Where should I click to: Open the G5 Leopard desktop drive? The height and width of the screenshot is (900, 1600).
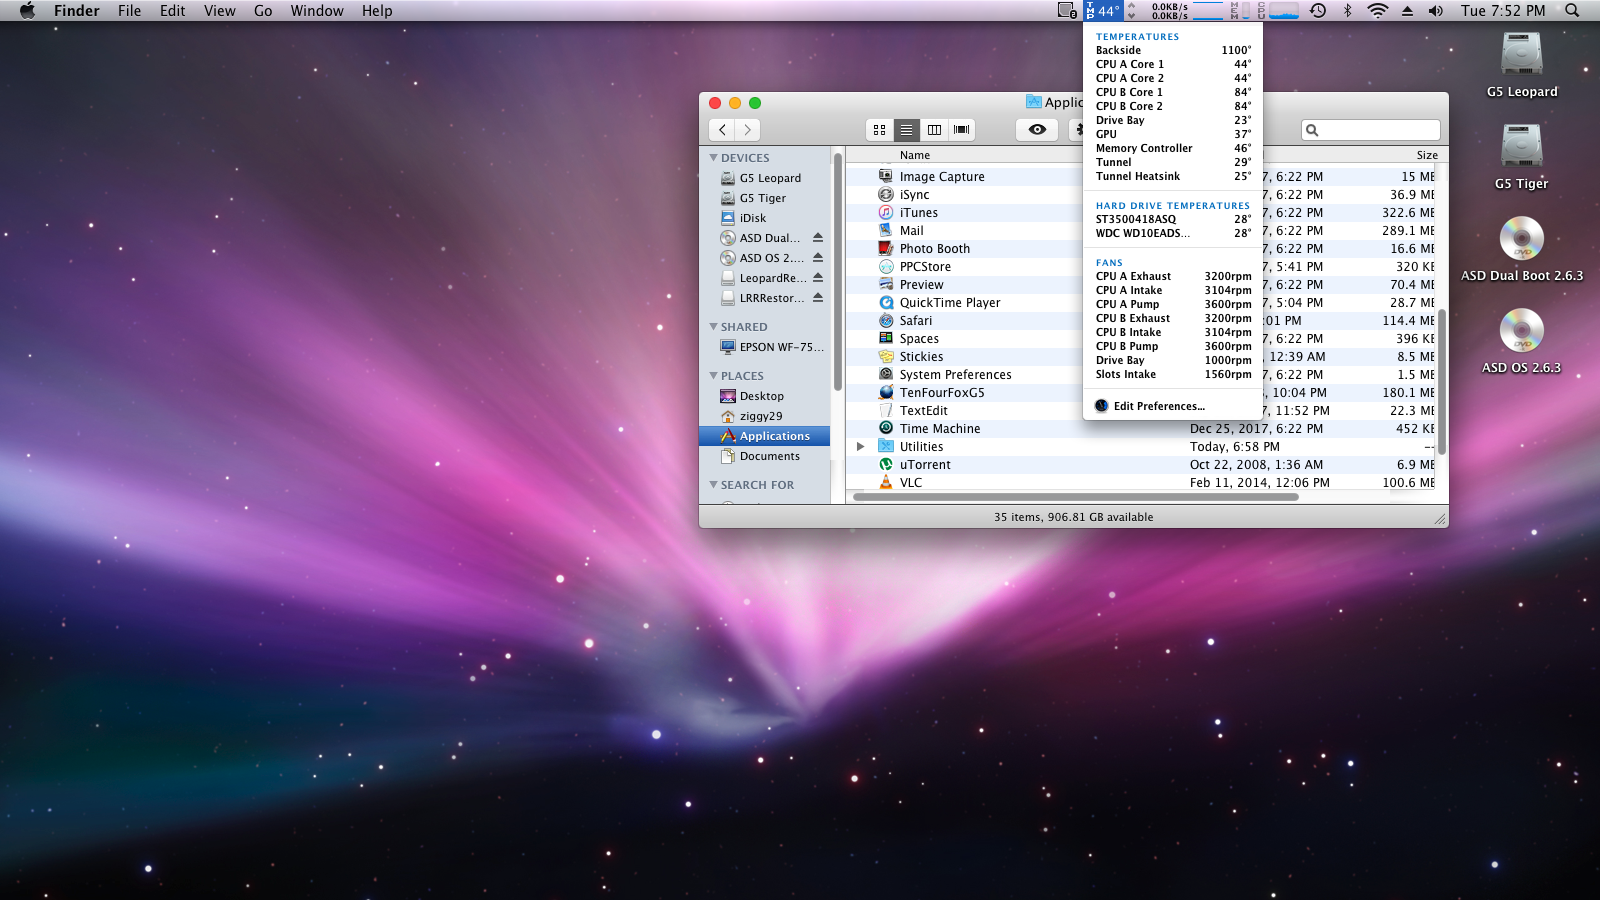point(1522,55)
